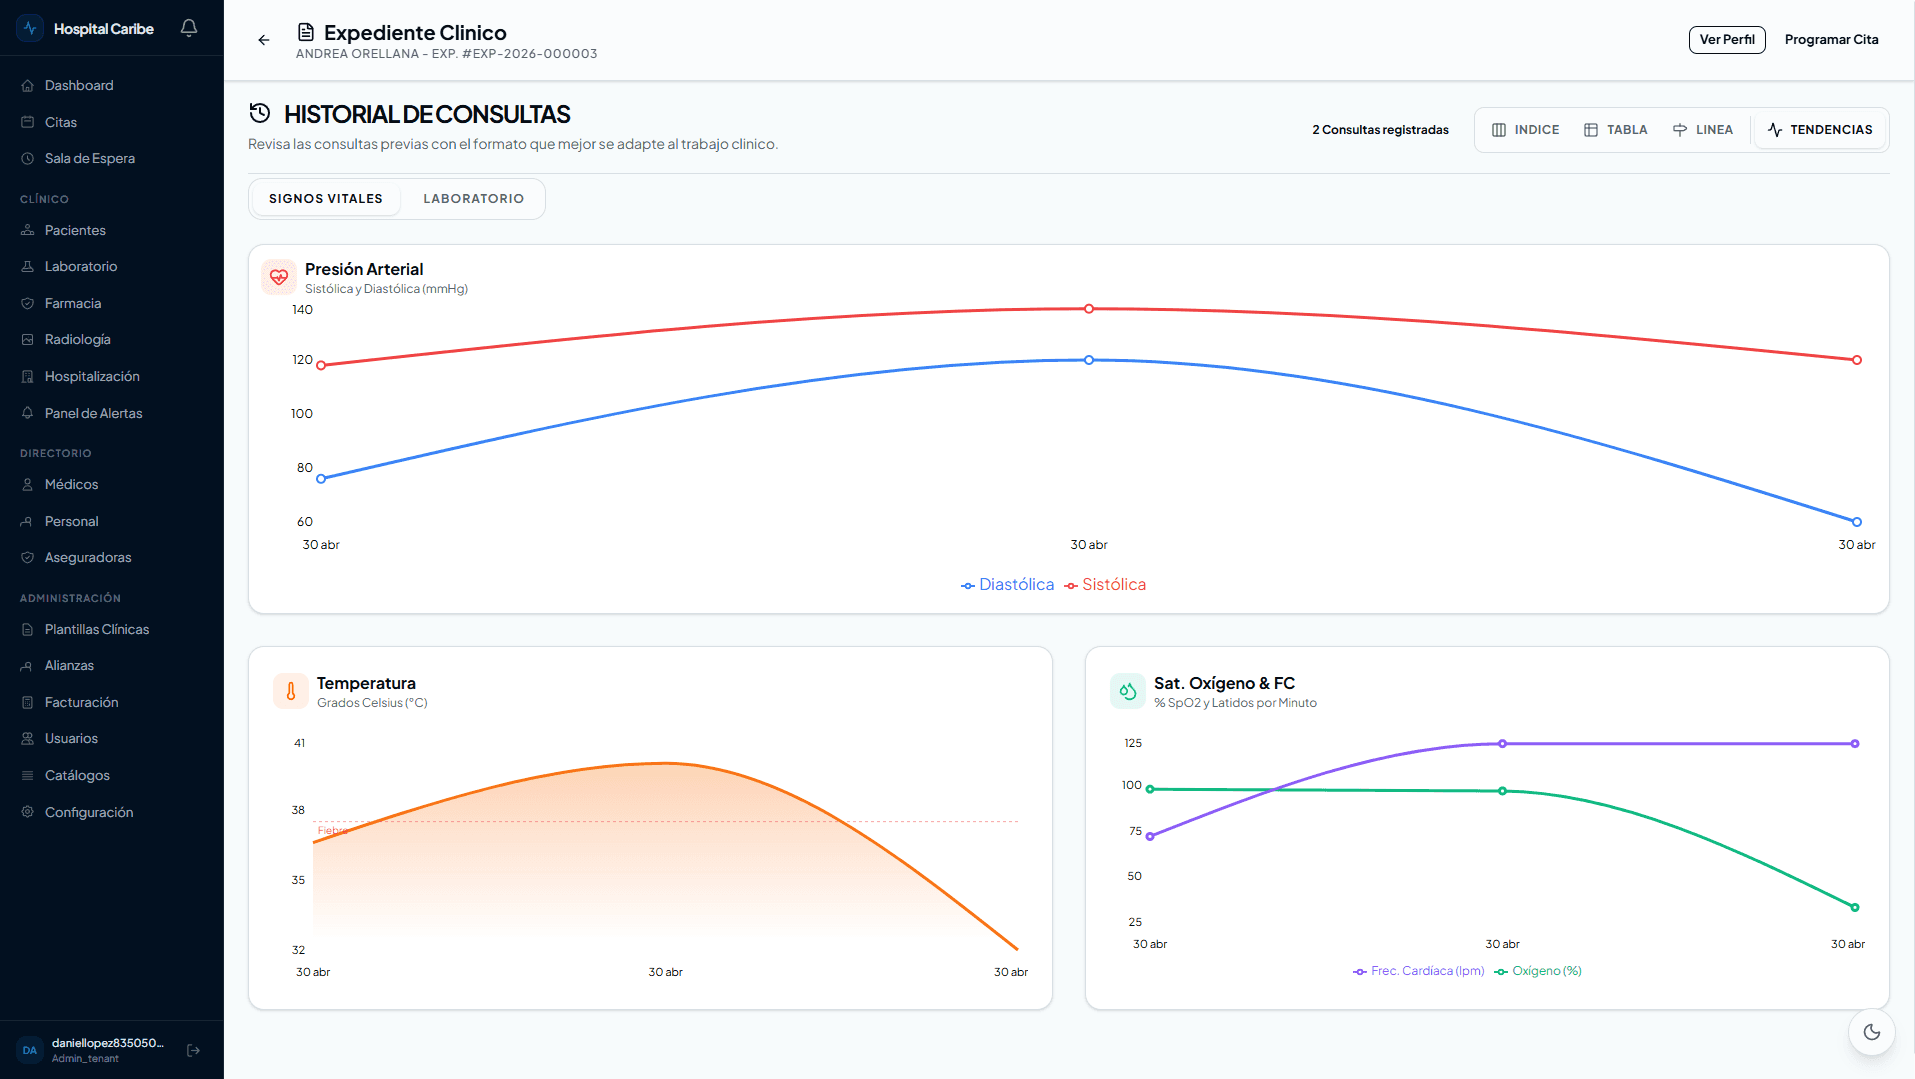Click the first heart rate data point

pos(1150,836)
